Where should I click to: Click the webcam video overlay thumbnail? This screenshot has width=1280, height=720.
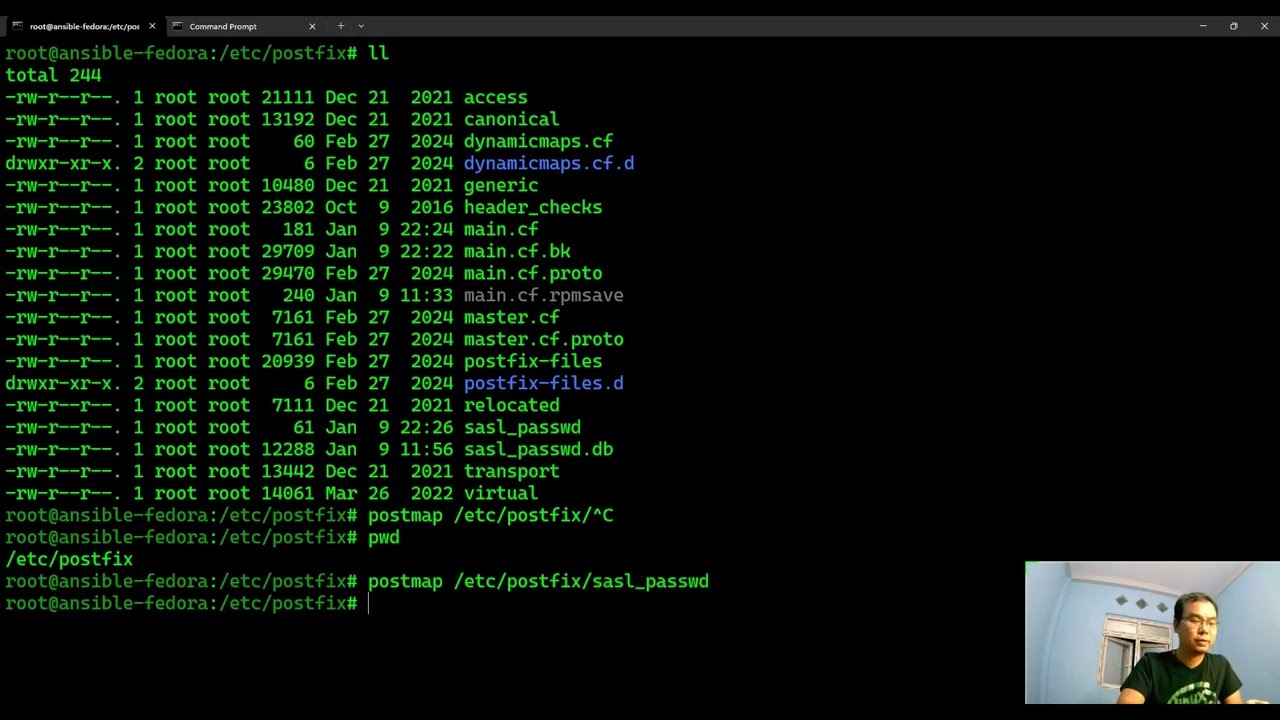tap(1152, 633)
